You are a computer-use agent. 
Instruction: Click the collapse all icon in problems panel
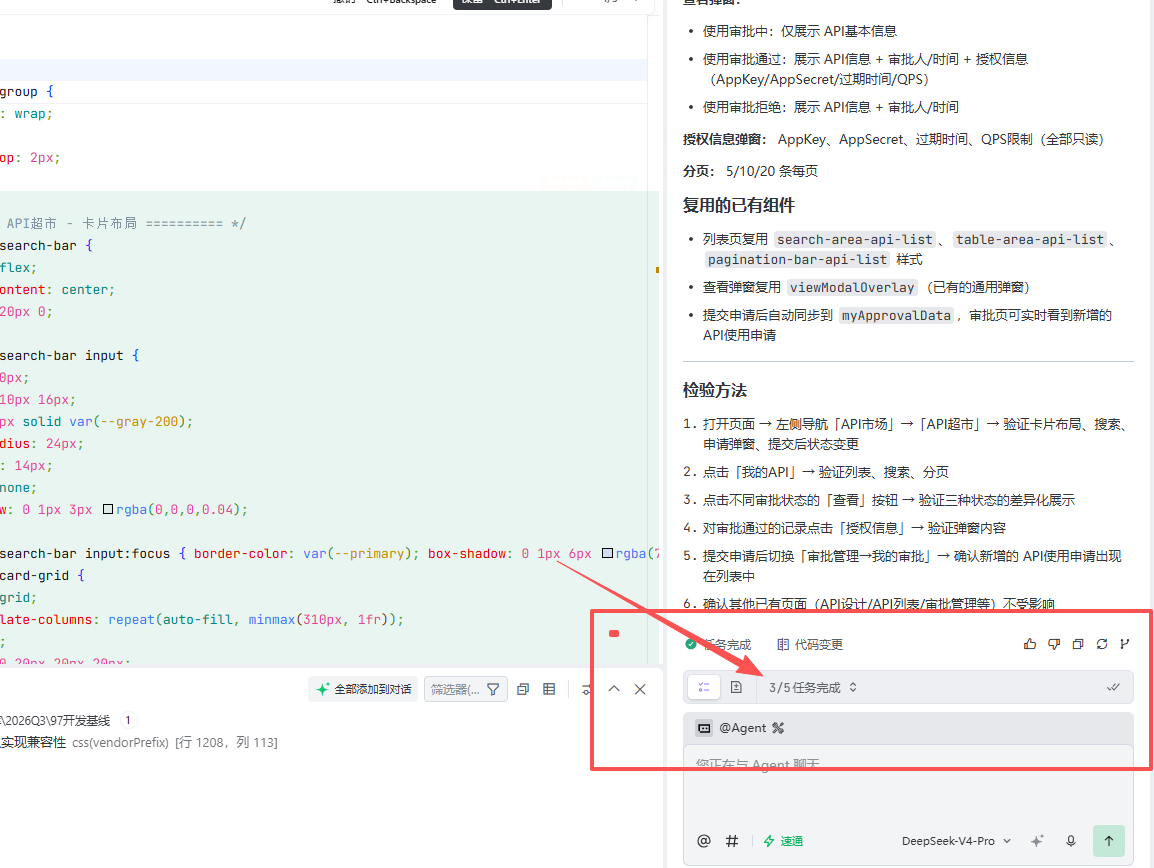pyautogui.click(x=523, y=689)
